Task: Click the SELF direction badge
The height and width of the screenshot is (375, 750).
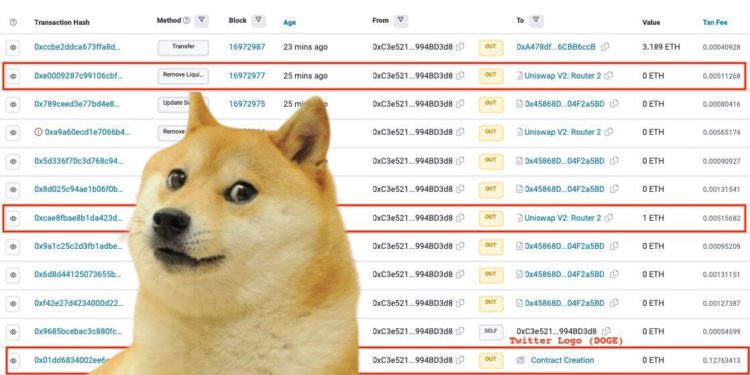Action: point(491,331)
